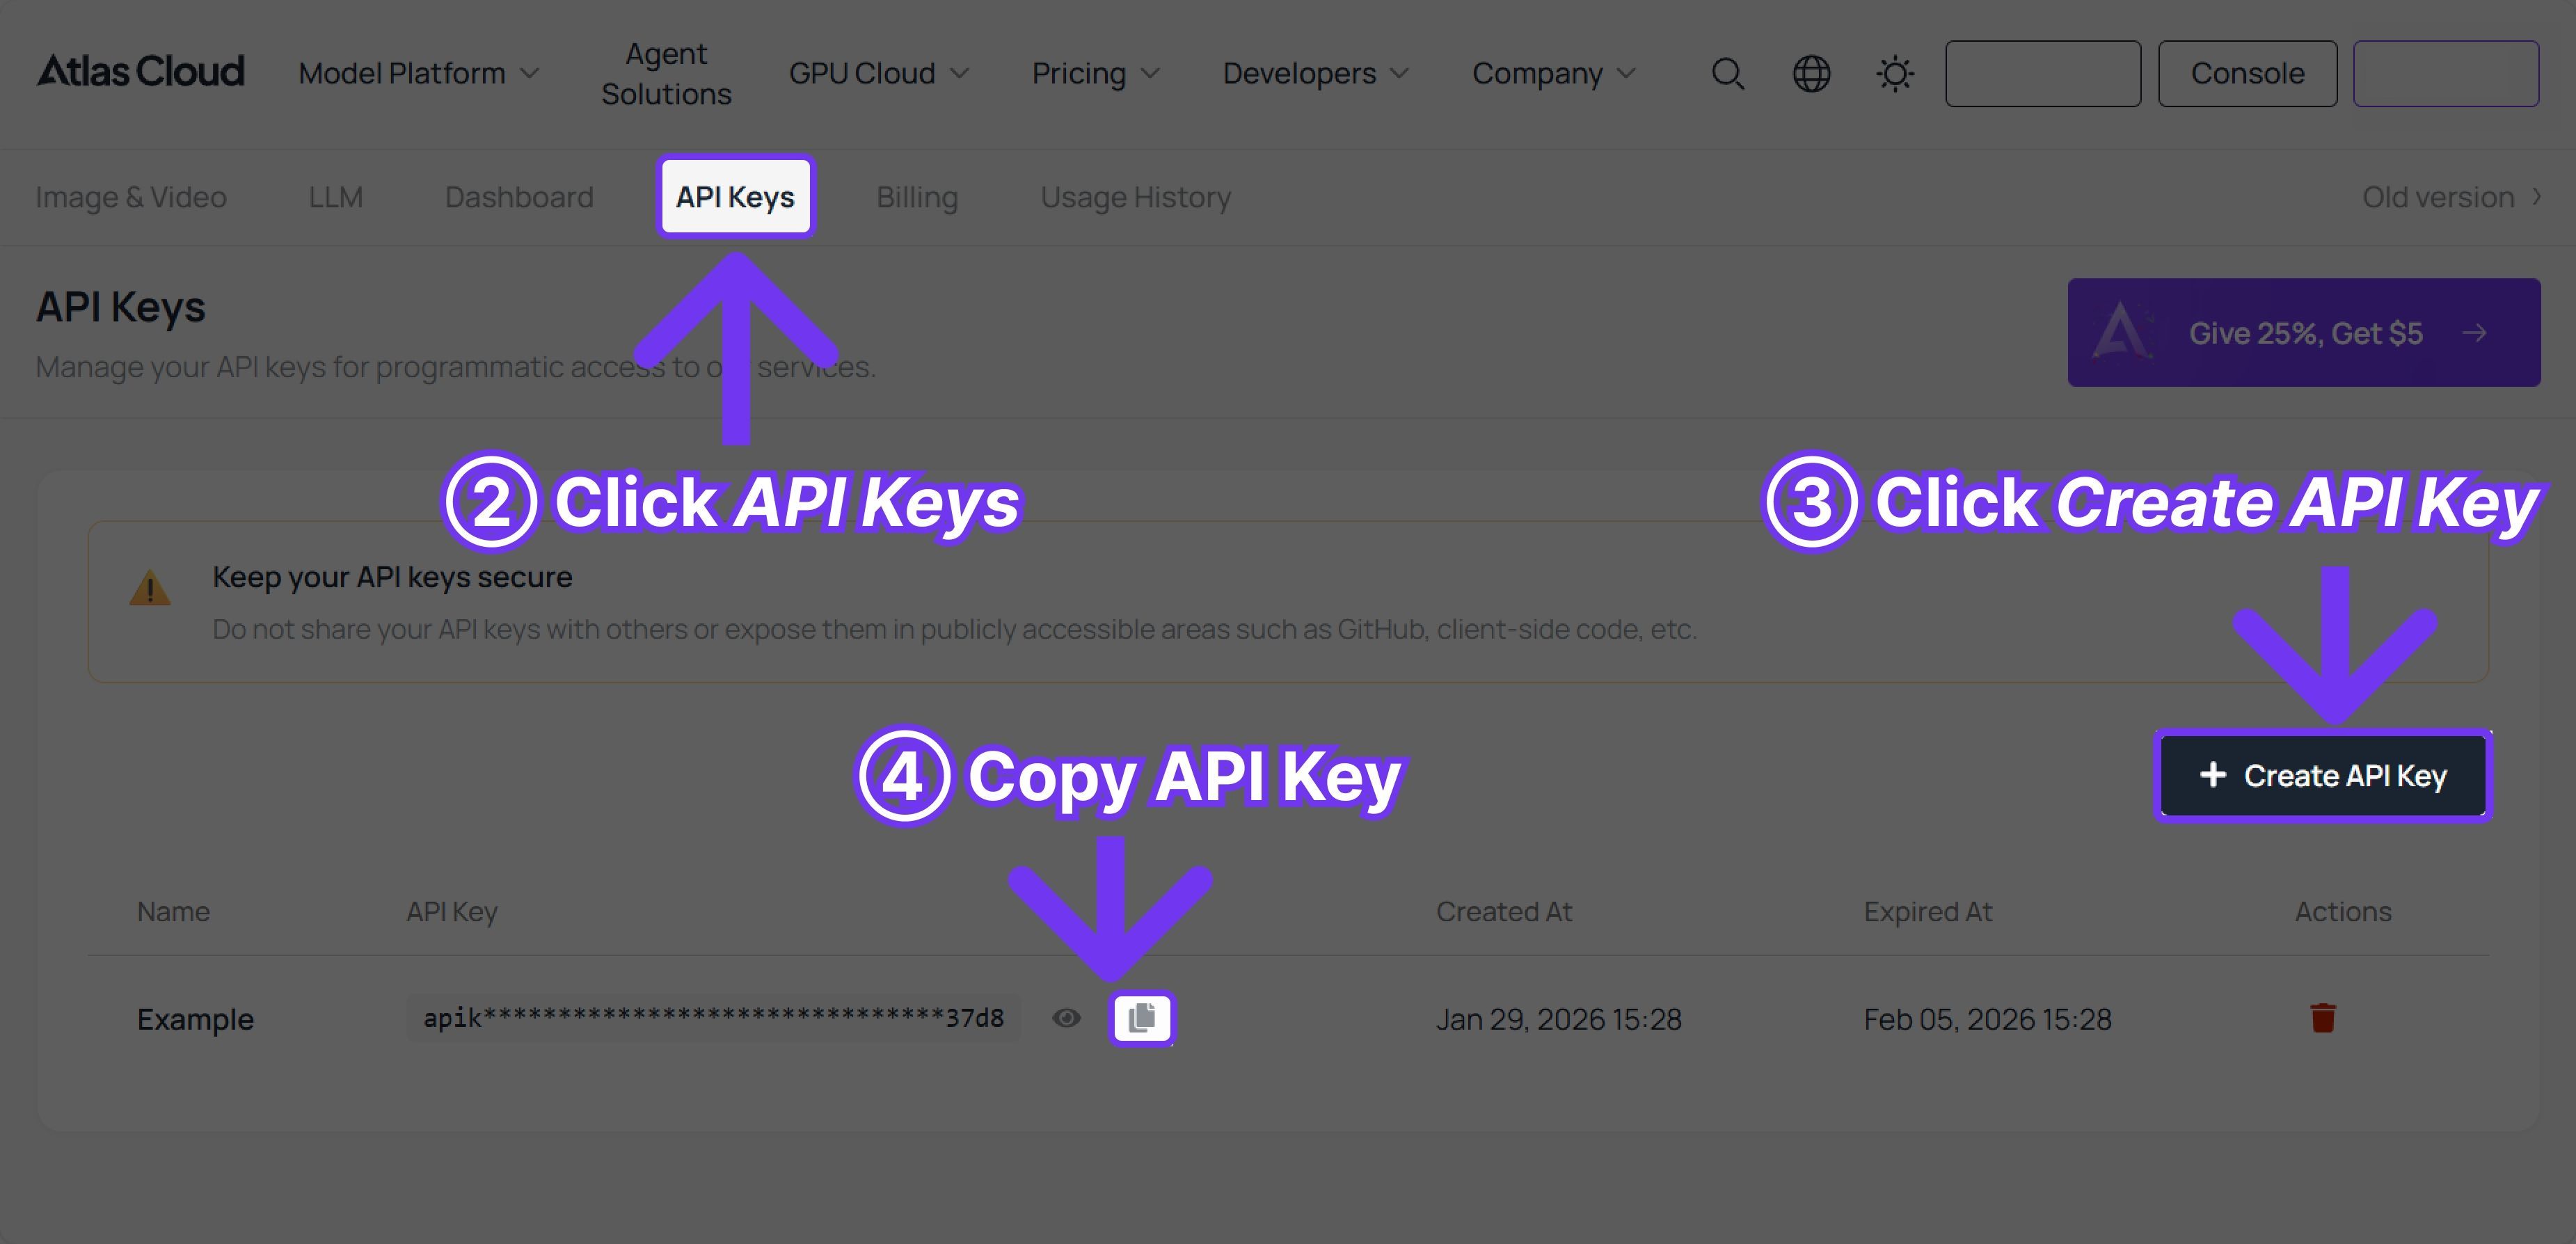2576x1244 pixels.
Task: Delete the Example API key
Action: [x=2322, y=1018]
